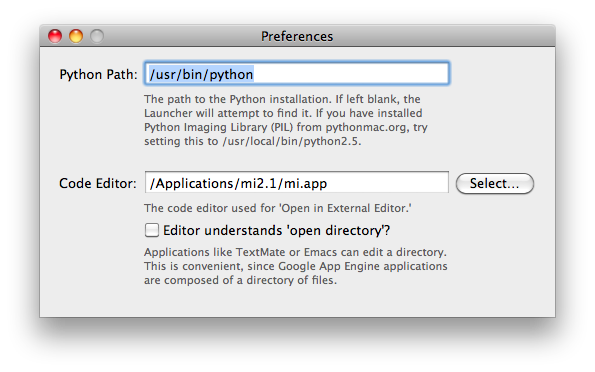Image resolution: width=595 pixels, height=372 pixels.
Task: Click the "Editor understands 'open directory'?" label text
Action: point(276,230)
